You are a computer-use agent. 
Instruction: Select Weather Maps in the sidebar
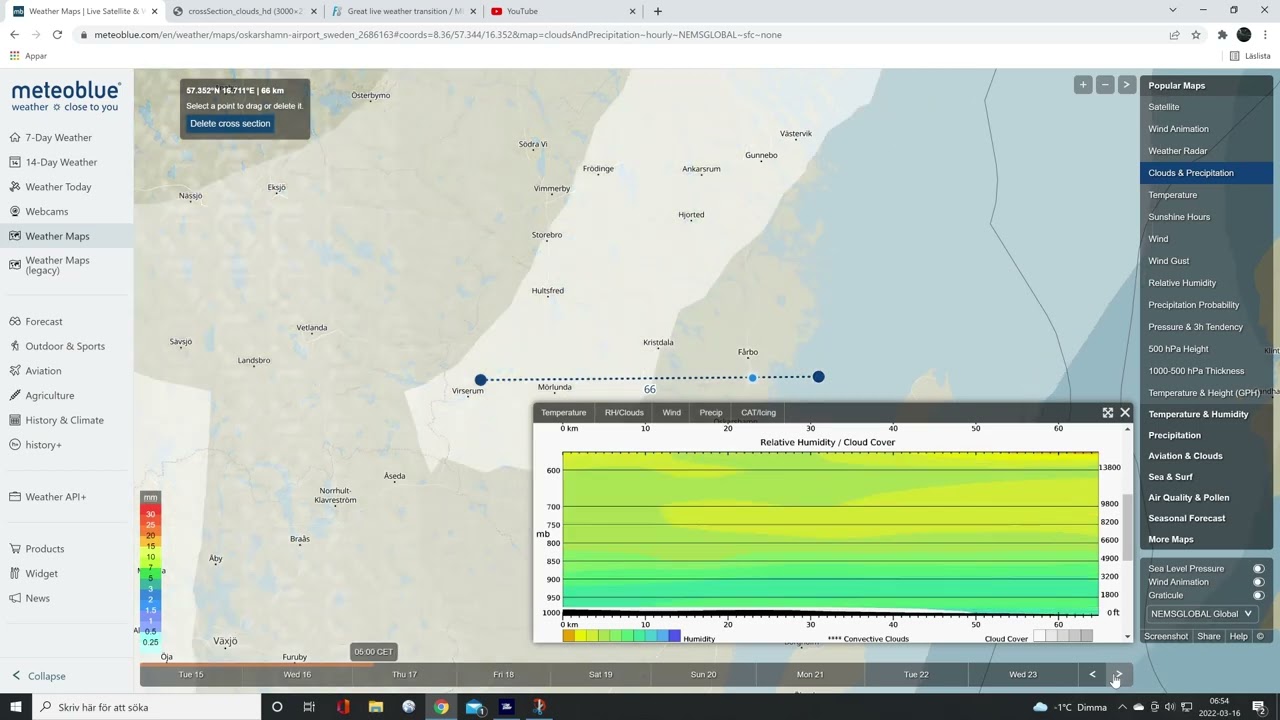point(57,236)
